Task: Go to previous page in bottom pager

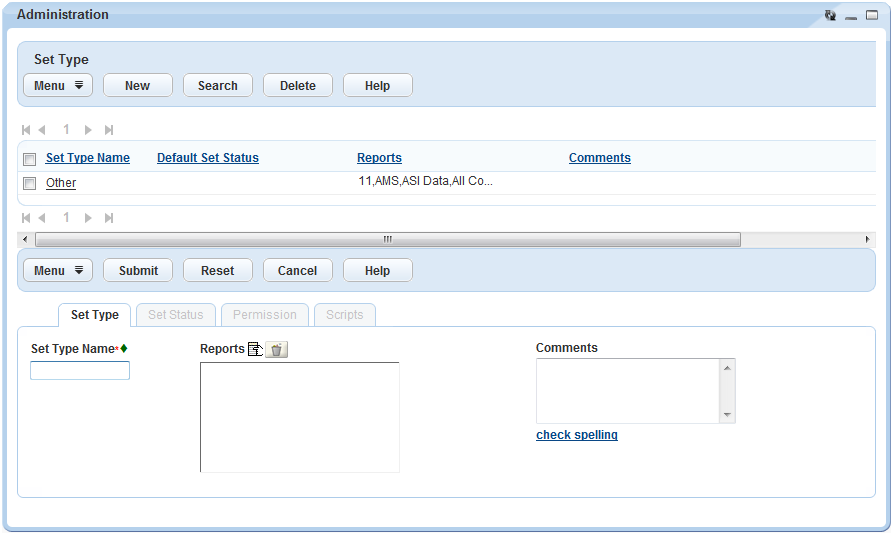Action: 42,218
